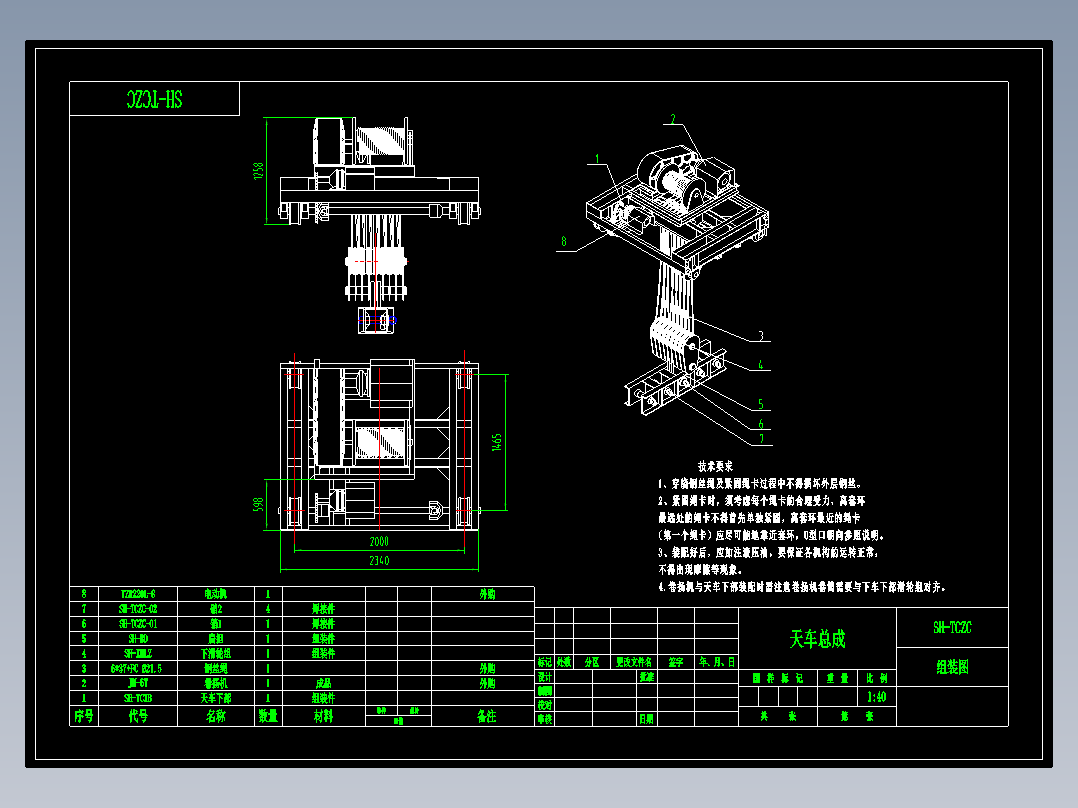Click the 签字 header cell
The width and height of the screenshot is (1078, 808).
(x=676, y=662)
